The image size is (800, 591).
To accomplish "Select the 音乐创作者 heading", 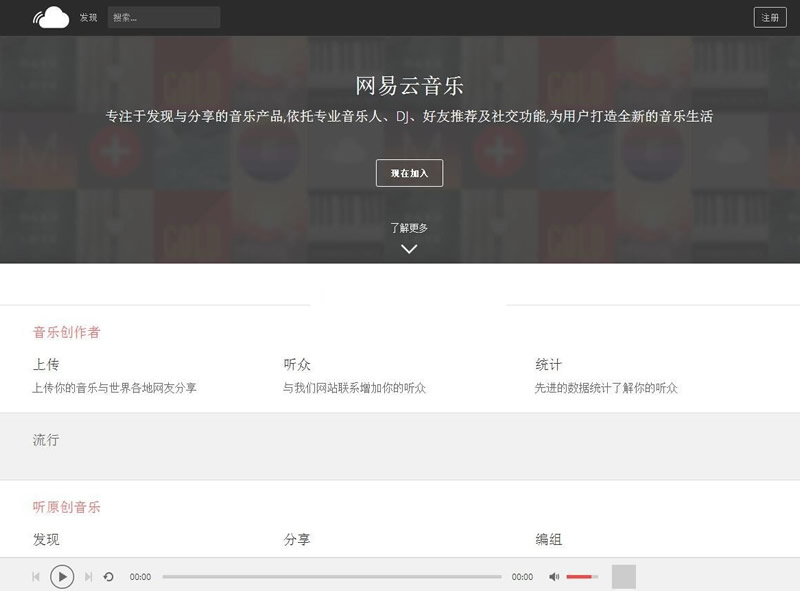I will 66,332.
